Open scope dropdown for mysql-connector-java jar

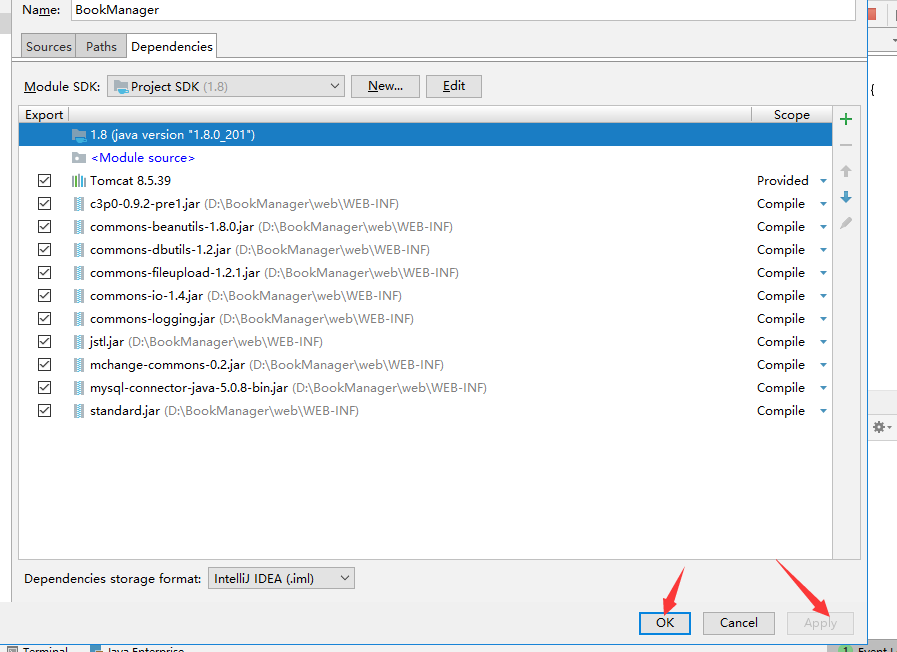[823, 388]
